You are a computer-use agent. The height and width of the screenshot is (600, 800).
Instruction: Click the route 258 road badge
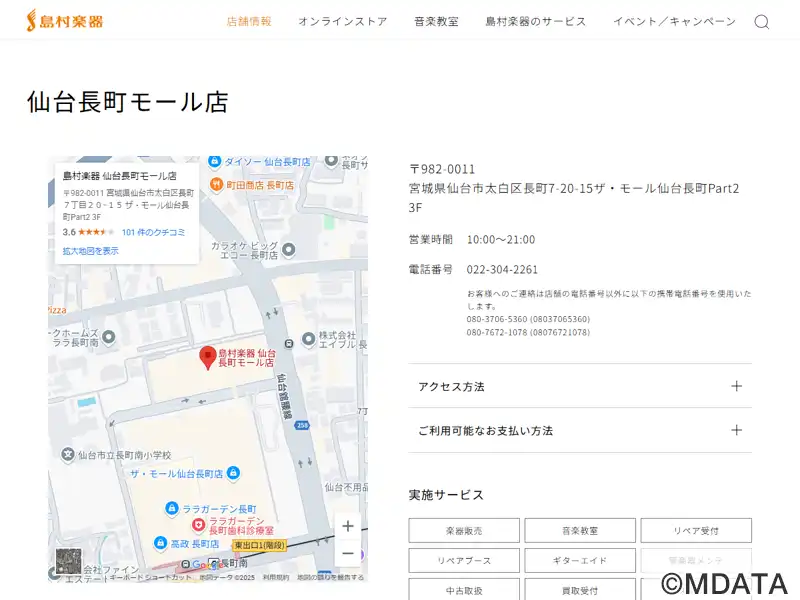302,425
